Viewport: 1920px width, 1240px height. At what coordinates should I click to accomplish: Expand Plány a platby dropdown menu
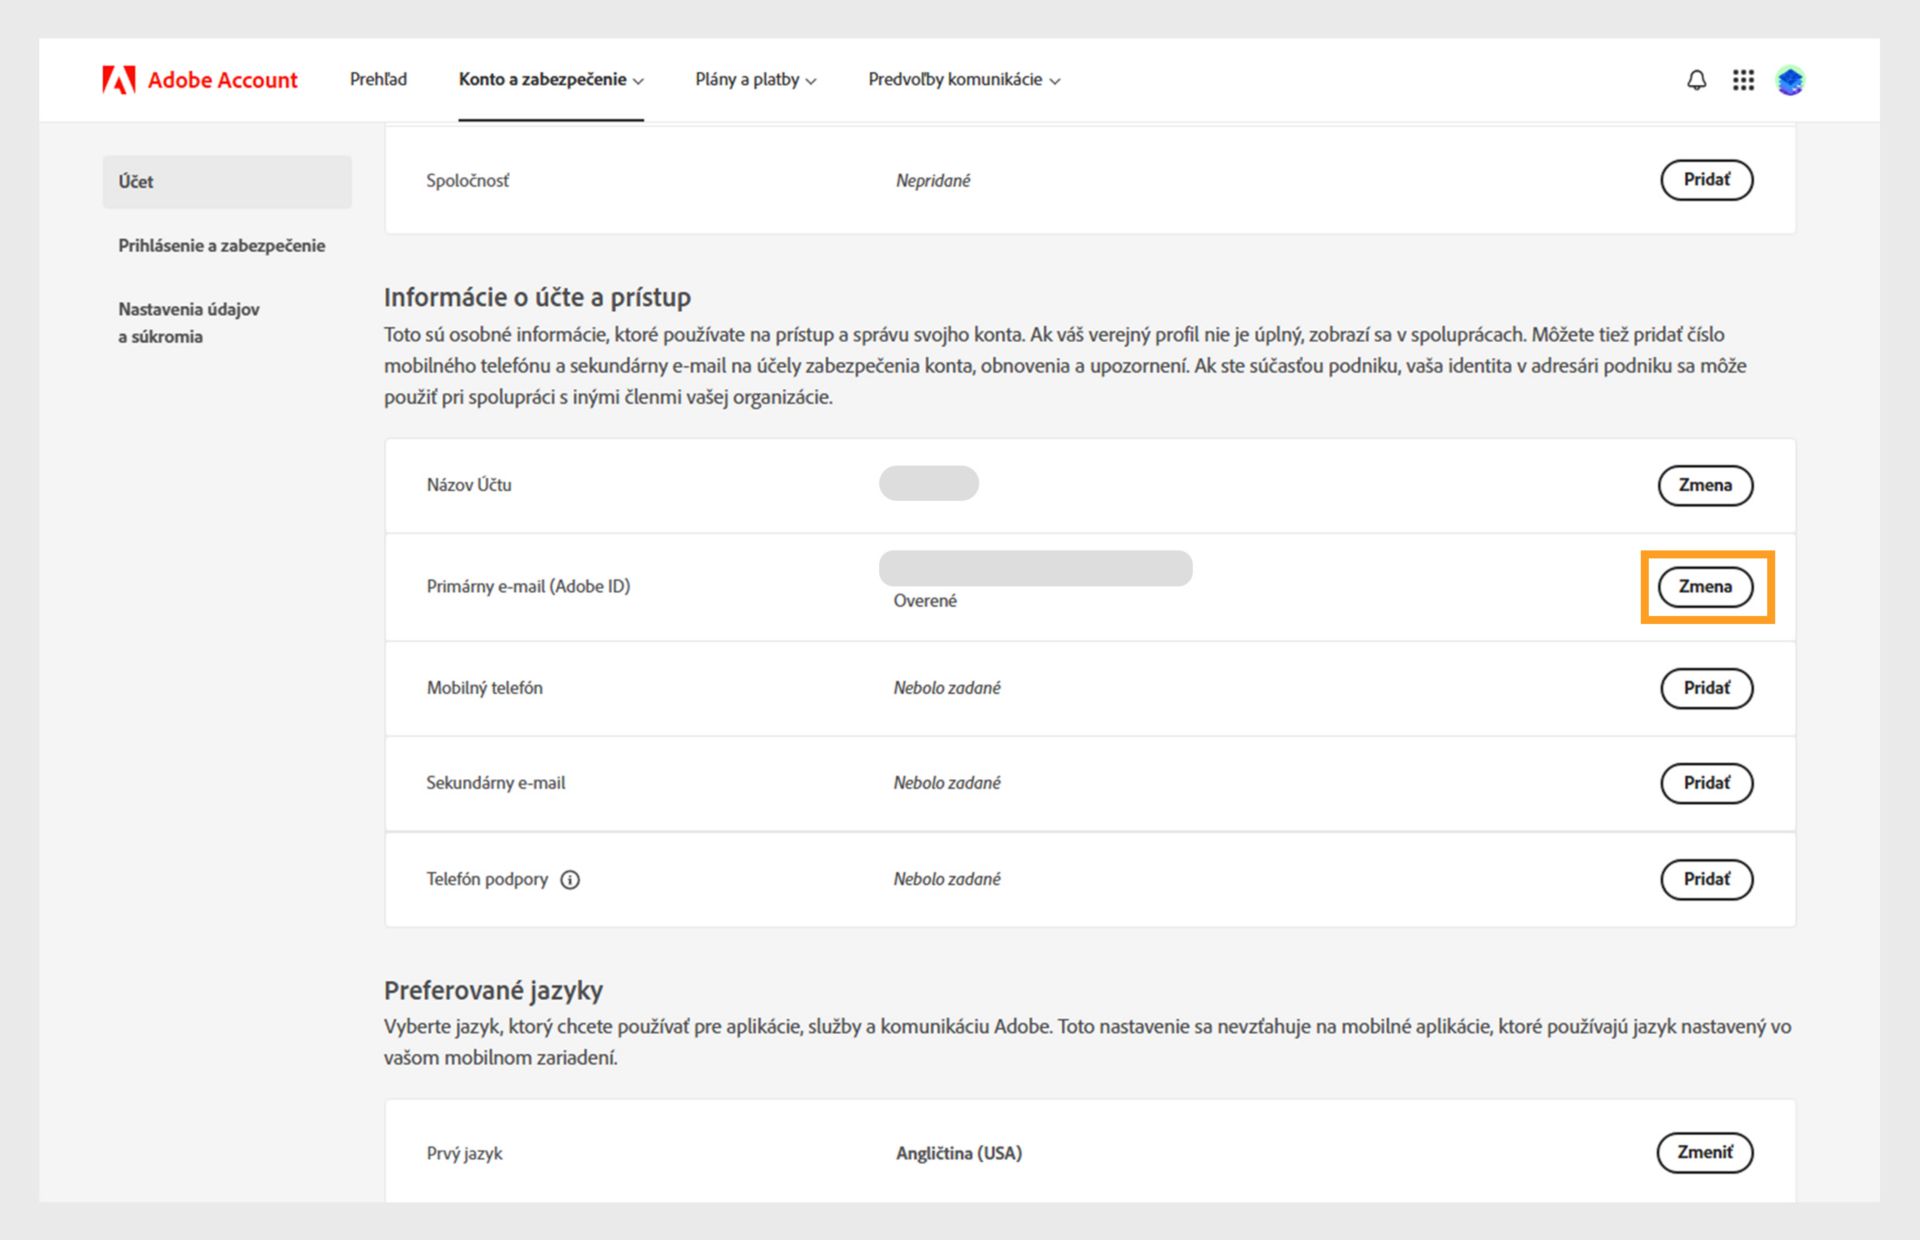[756, 80]
